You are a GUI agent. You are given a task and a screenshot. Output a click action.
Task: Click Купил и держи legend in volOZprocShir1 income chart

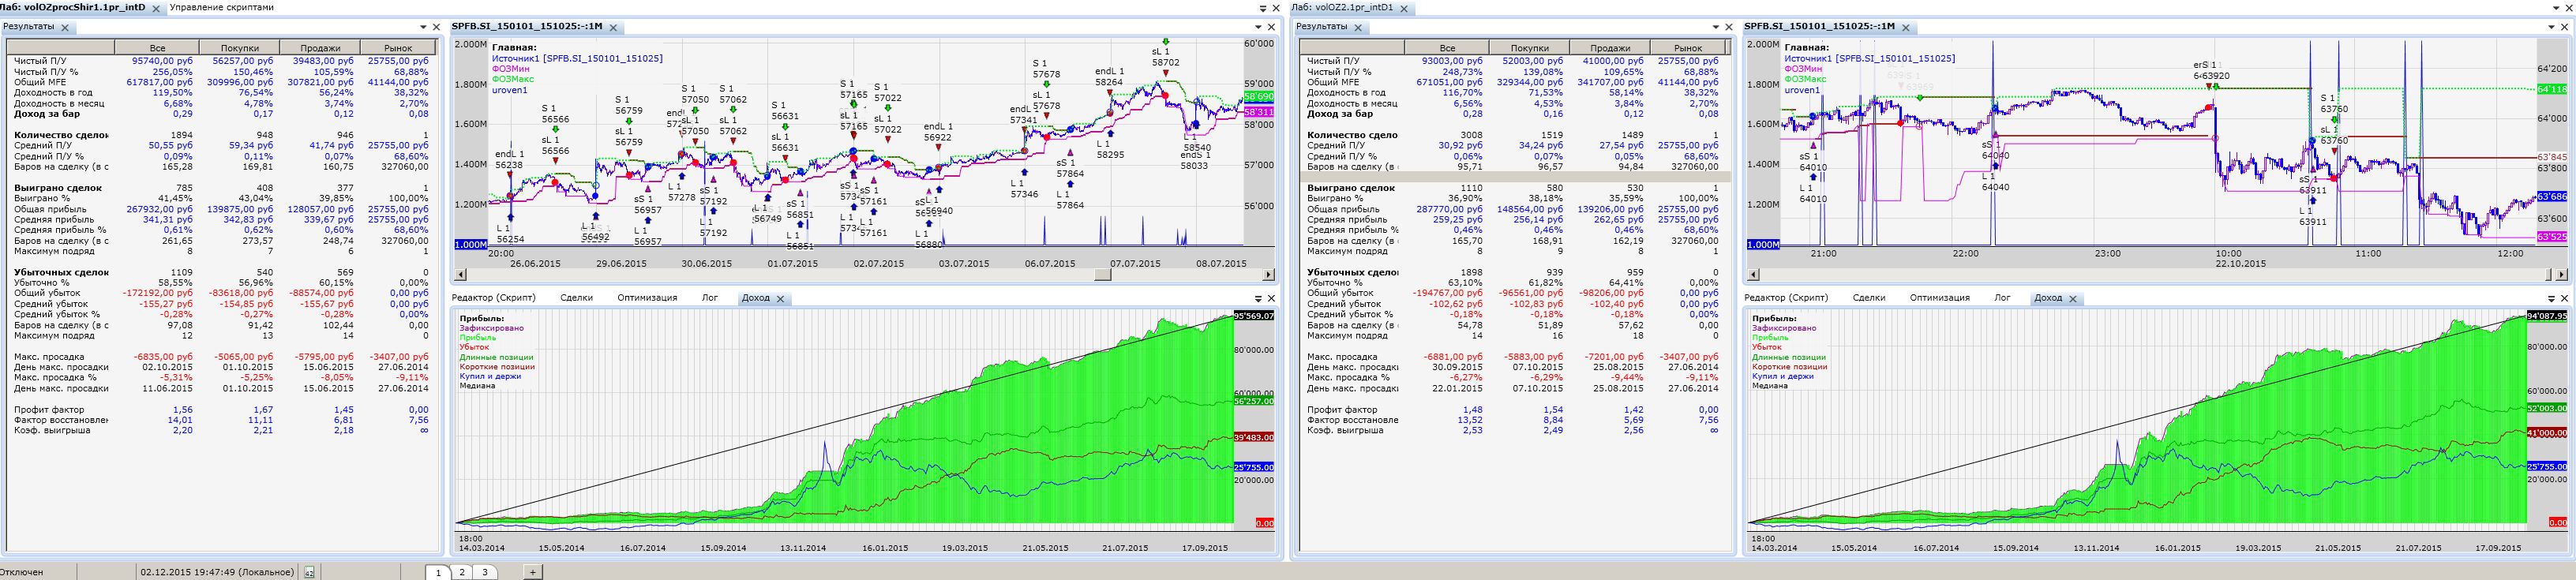[492, 376]
